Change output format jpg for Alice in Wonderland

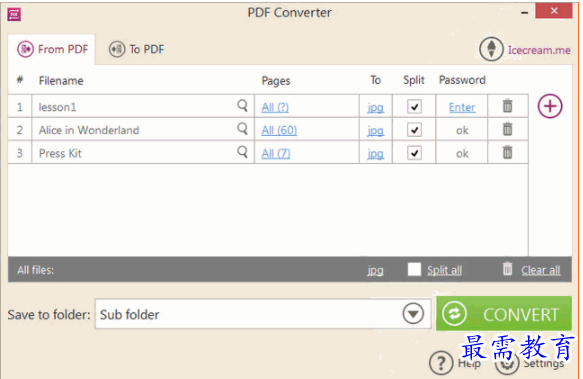[376, 131]
